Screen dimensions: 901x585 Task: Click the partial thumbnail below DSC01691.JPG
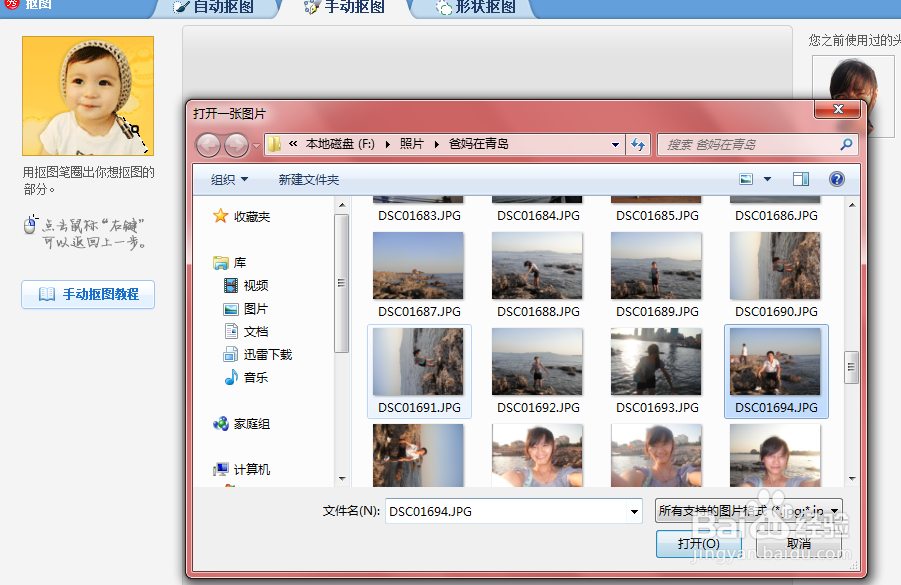tap(418, 455)
